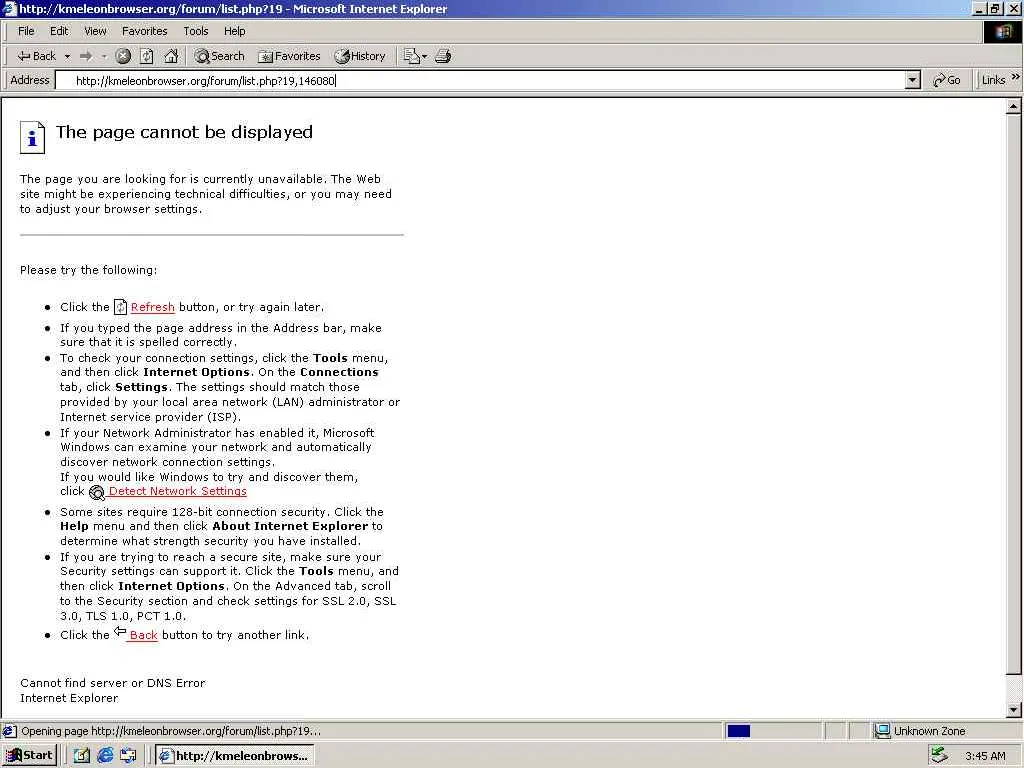Click the 'The page cannot be displayed' heading
The width and height of the screenshot is (1024, 768).
pyautogui.click(x=184, y=132)
